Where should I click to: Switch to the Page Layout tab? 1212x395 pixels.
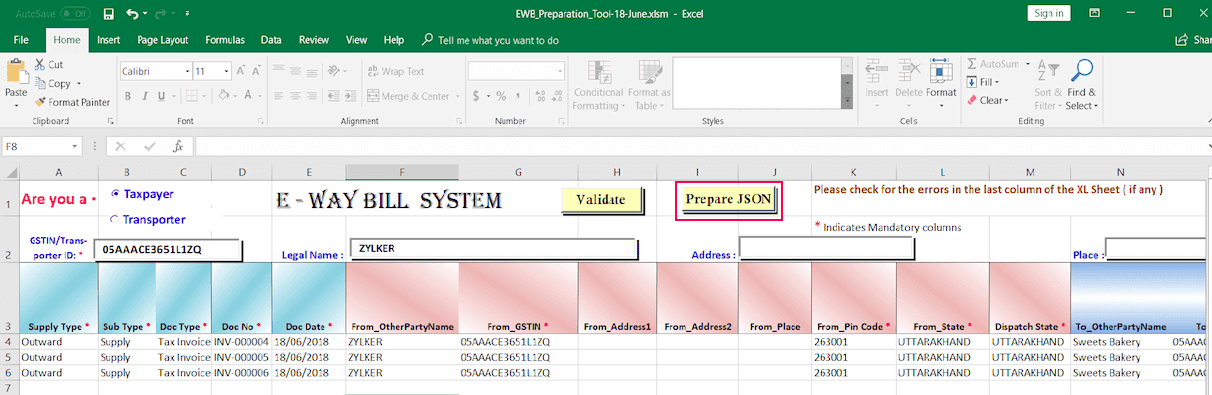pos(163,40)
